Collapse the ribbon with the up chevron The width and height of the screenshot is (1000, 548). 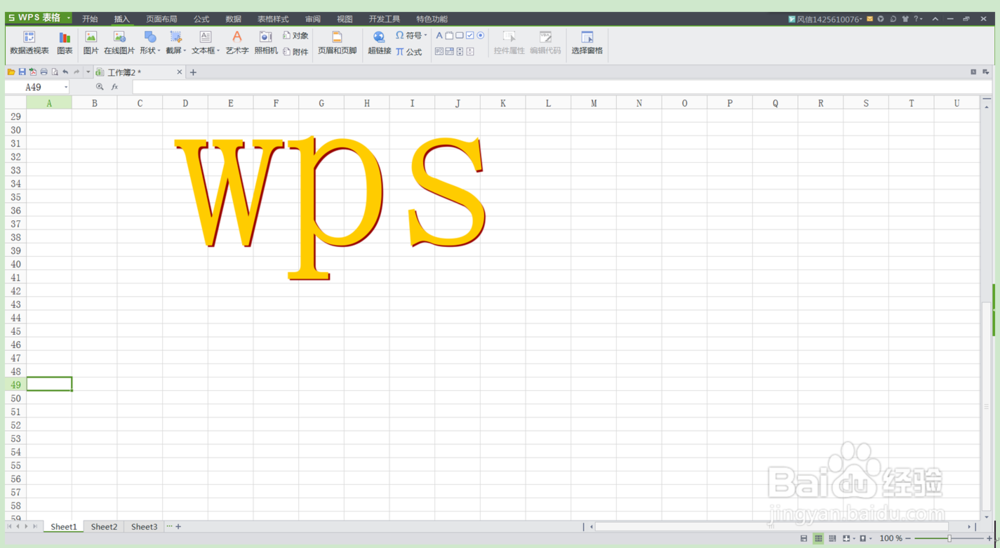click(x=935, y=19)
